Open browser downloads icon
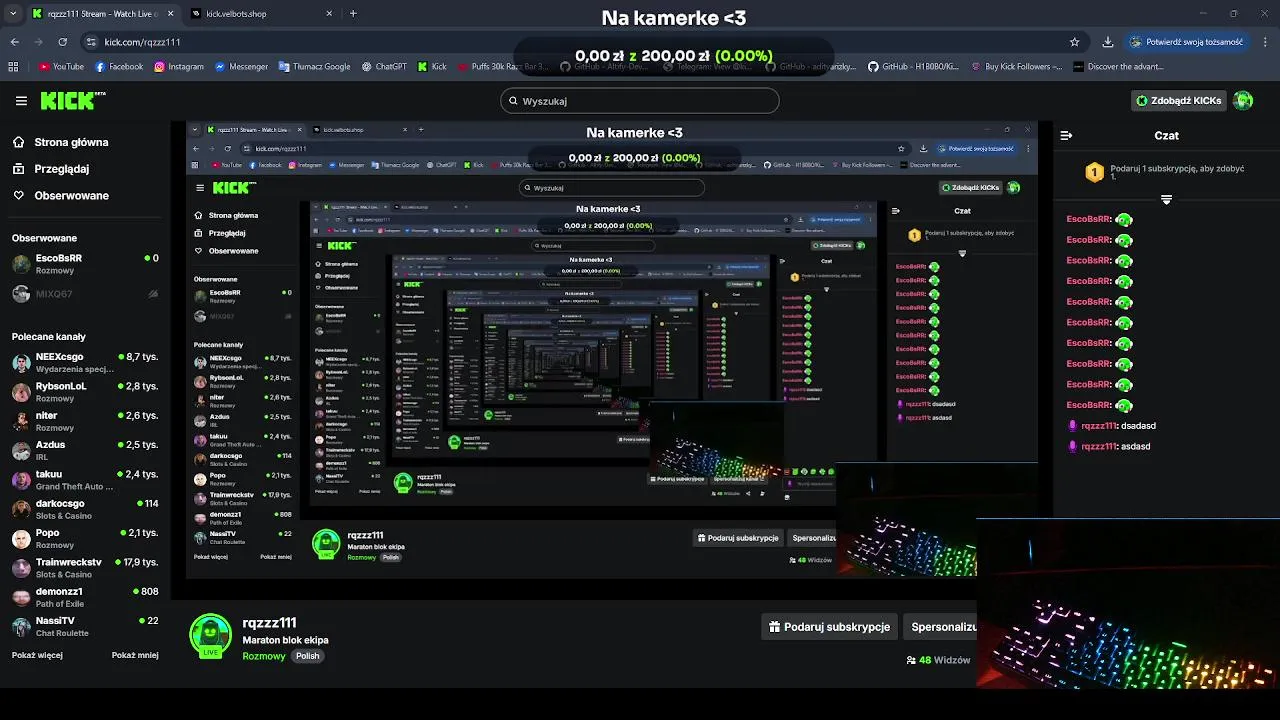This screenshot has width=1280, height=720. pos(1108,42)
